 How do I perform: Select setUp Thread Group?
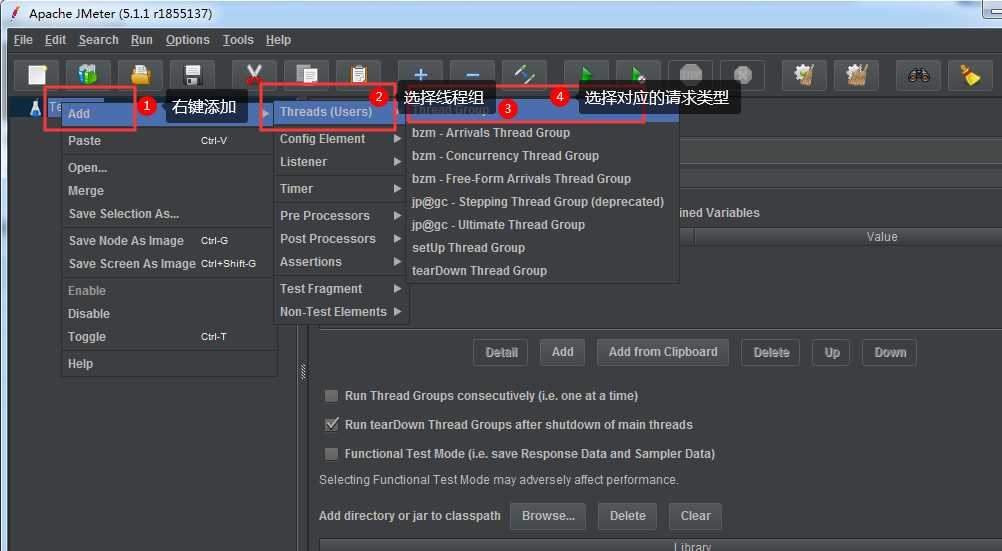pos(543,248)
